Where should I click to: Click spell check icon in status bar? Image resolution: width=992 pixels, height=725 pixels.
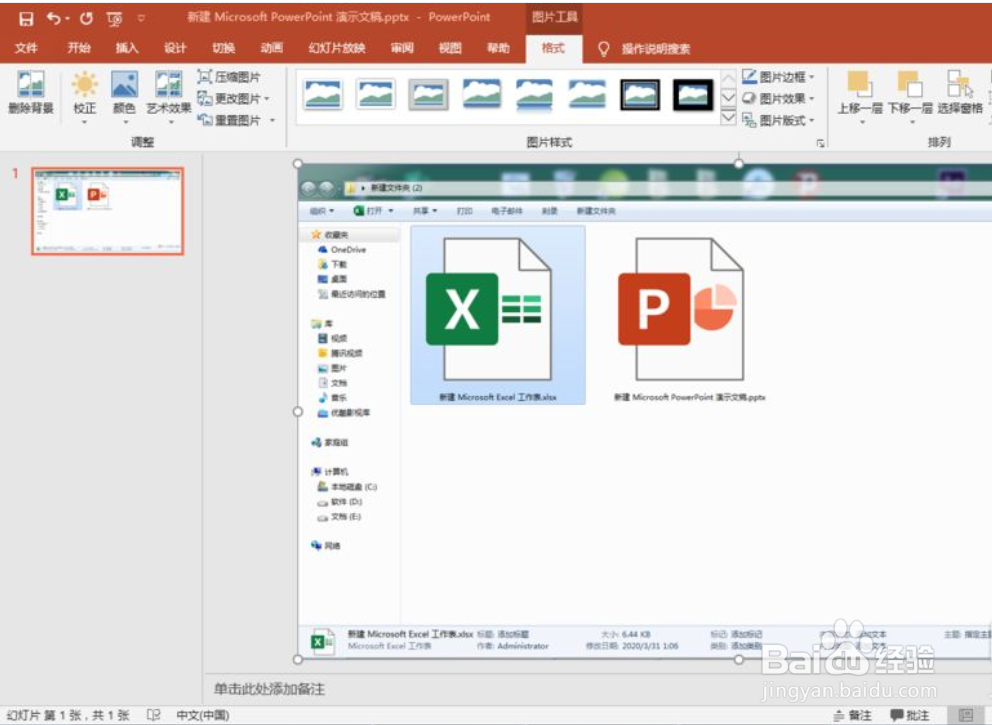[x=153, y=715]
